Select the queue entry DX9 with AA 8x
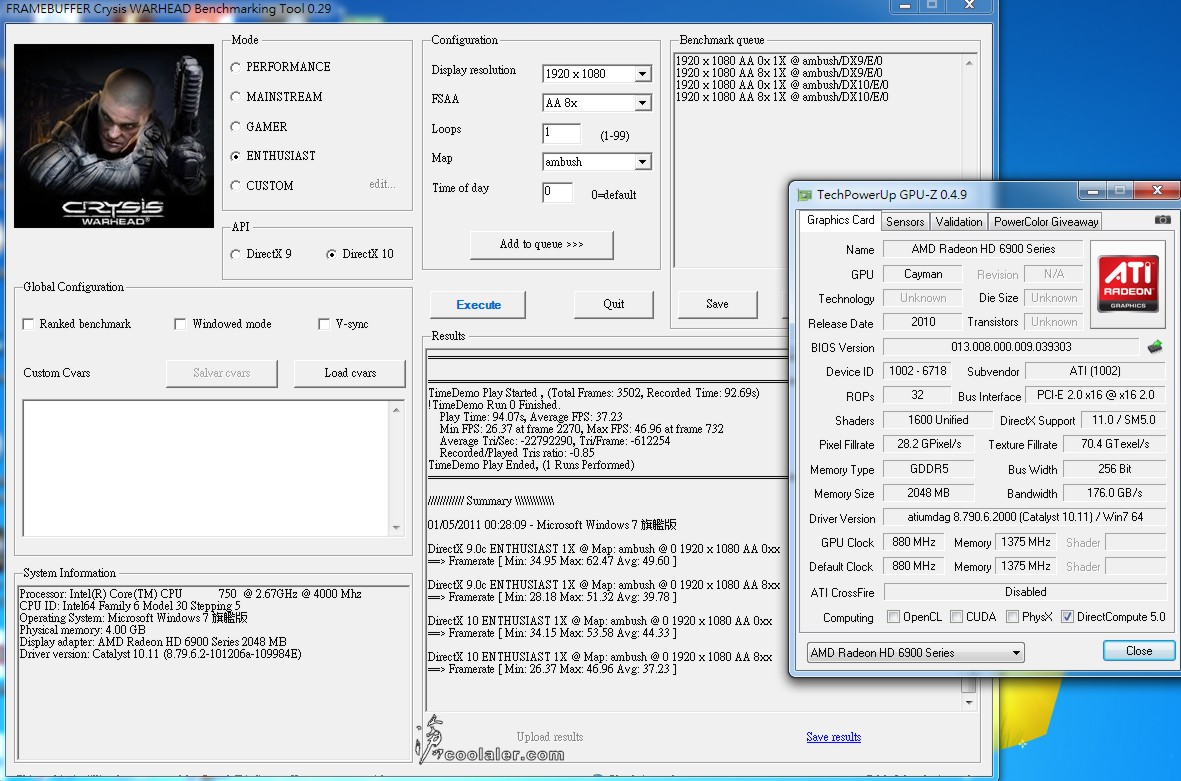The height and width of the screenshot is (781, 1181). point(779,73)
